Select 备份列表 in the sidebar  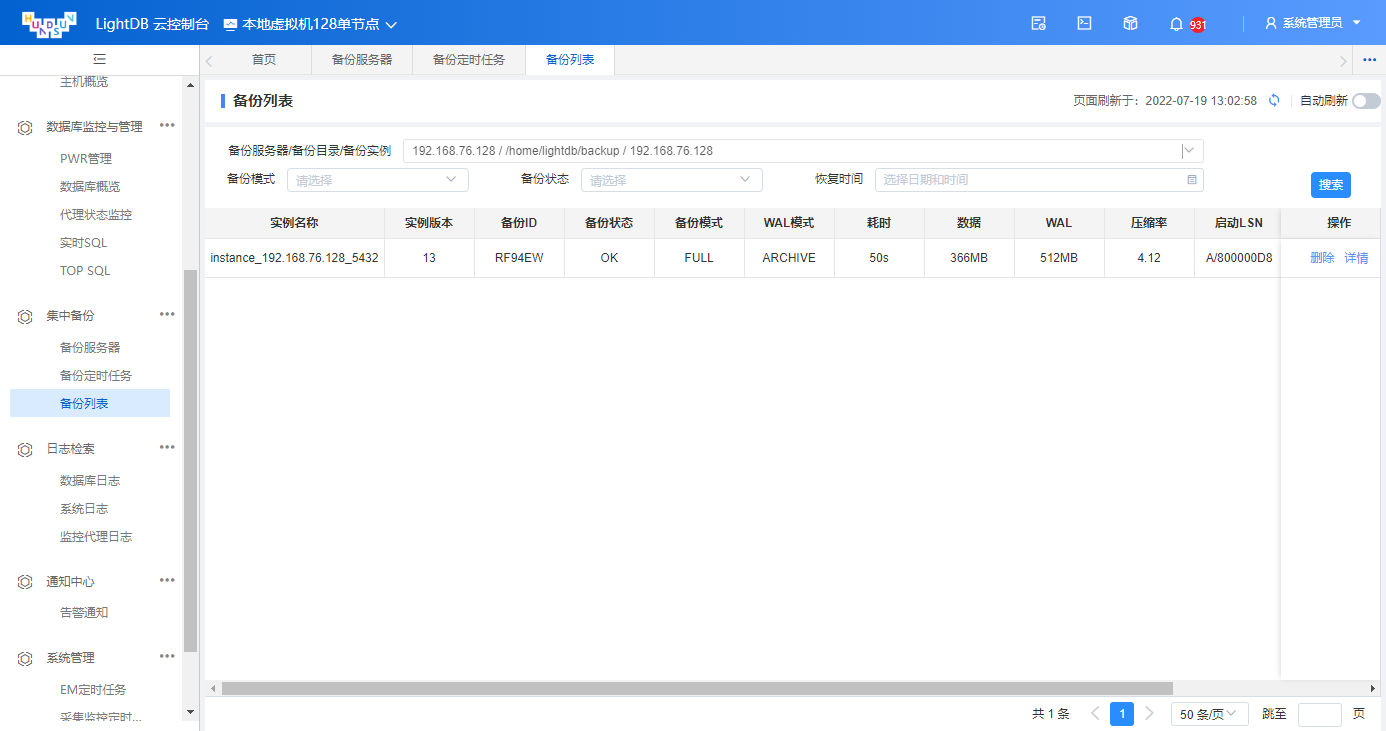[90, 403]
